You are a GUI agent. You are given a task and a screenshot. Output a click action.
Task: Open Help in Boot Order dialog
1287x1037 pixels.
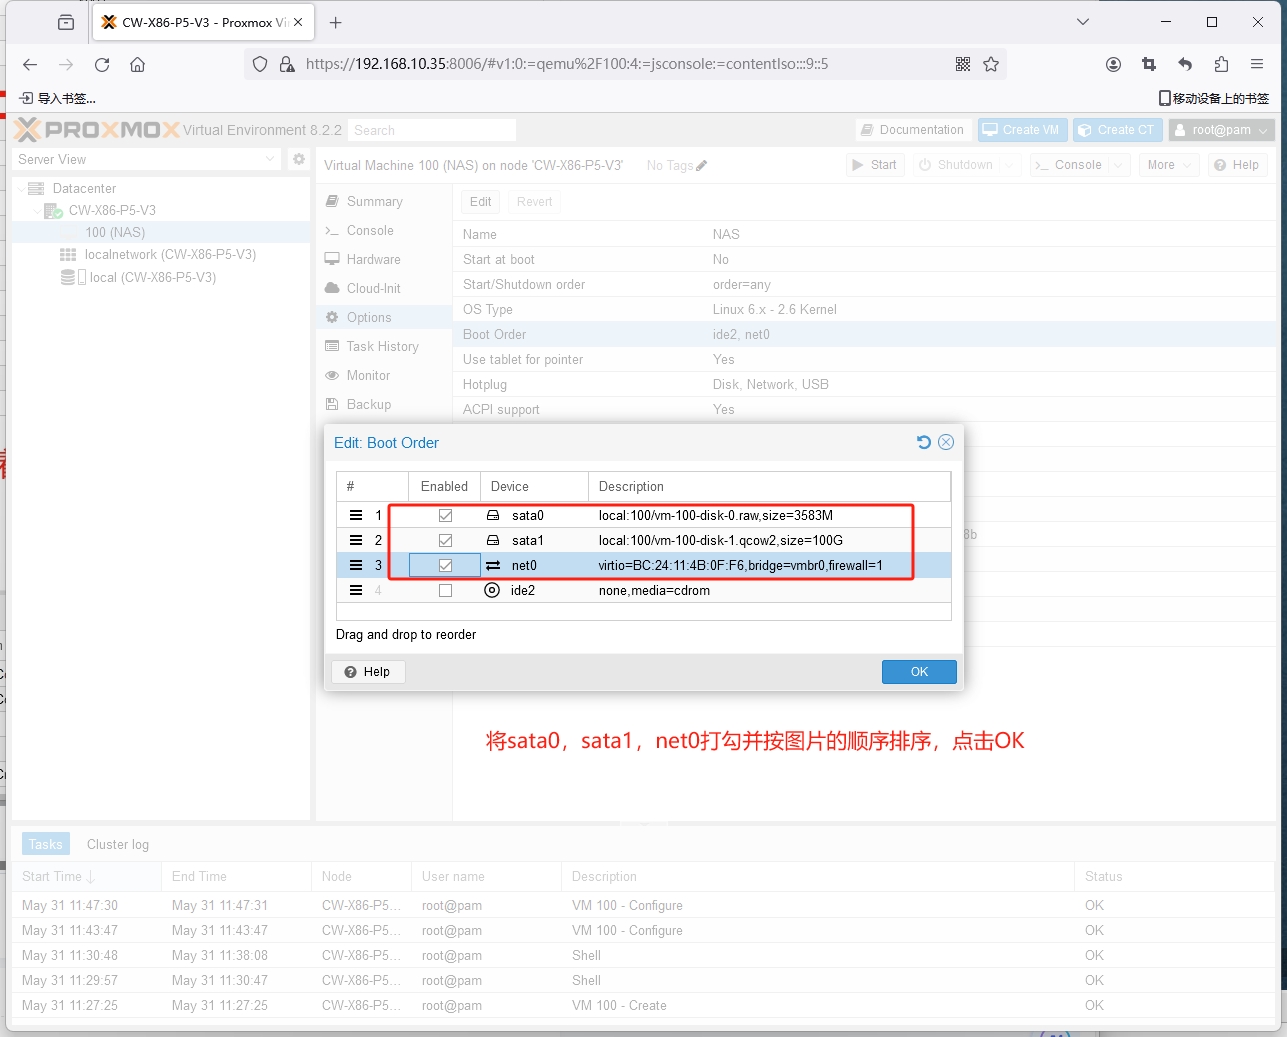(x=367, y=672)
